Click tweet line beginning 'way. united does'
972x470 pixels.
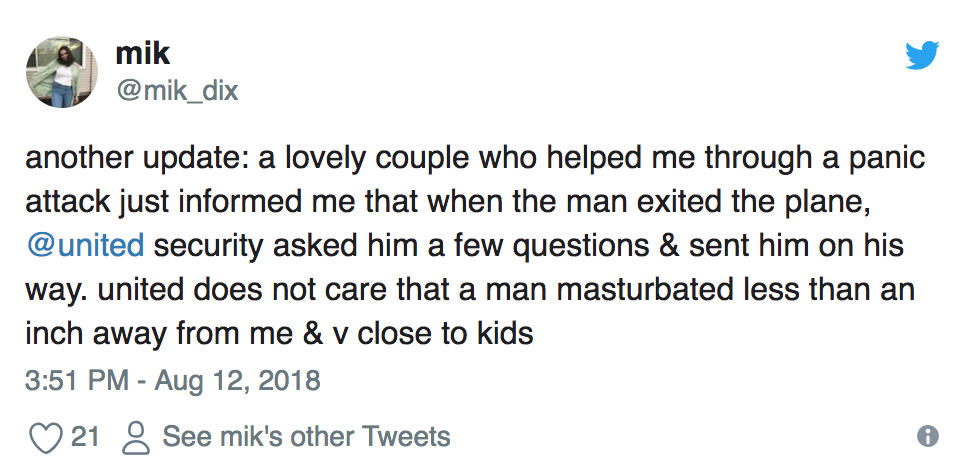[x=471, y=290]
